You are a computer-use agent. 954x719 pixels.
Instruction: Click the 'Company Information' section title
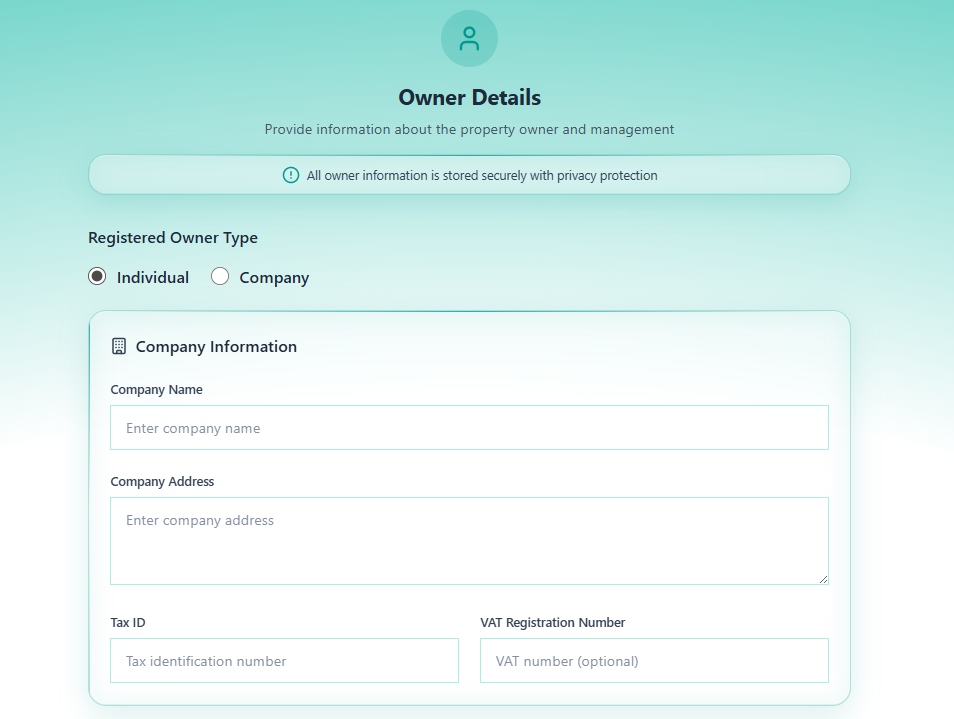216,347
